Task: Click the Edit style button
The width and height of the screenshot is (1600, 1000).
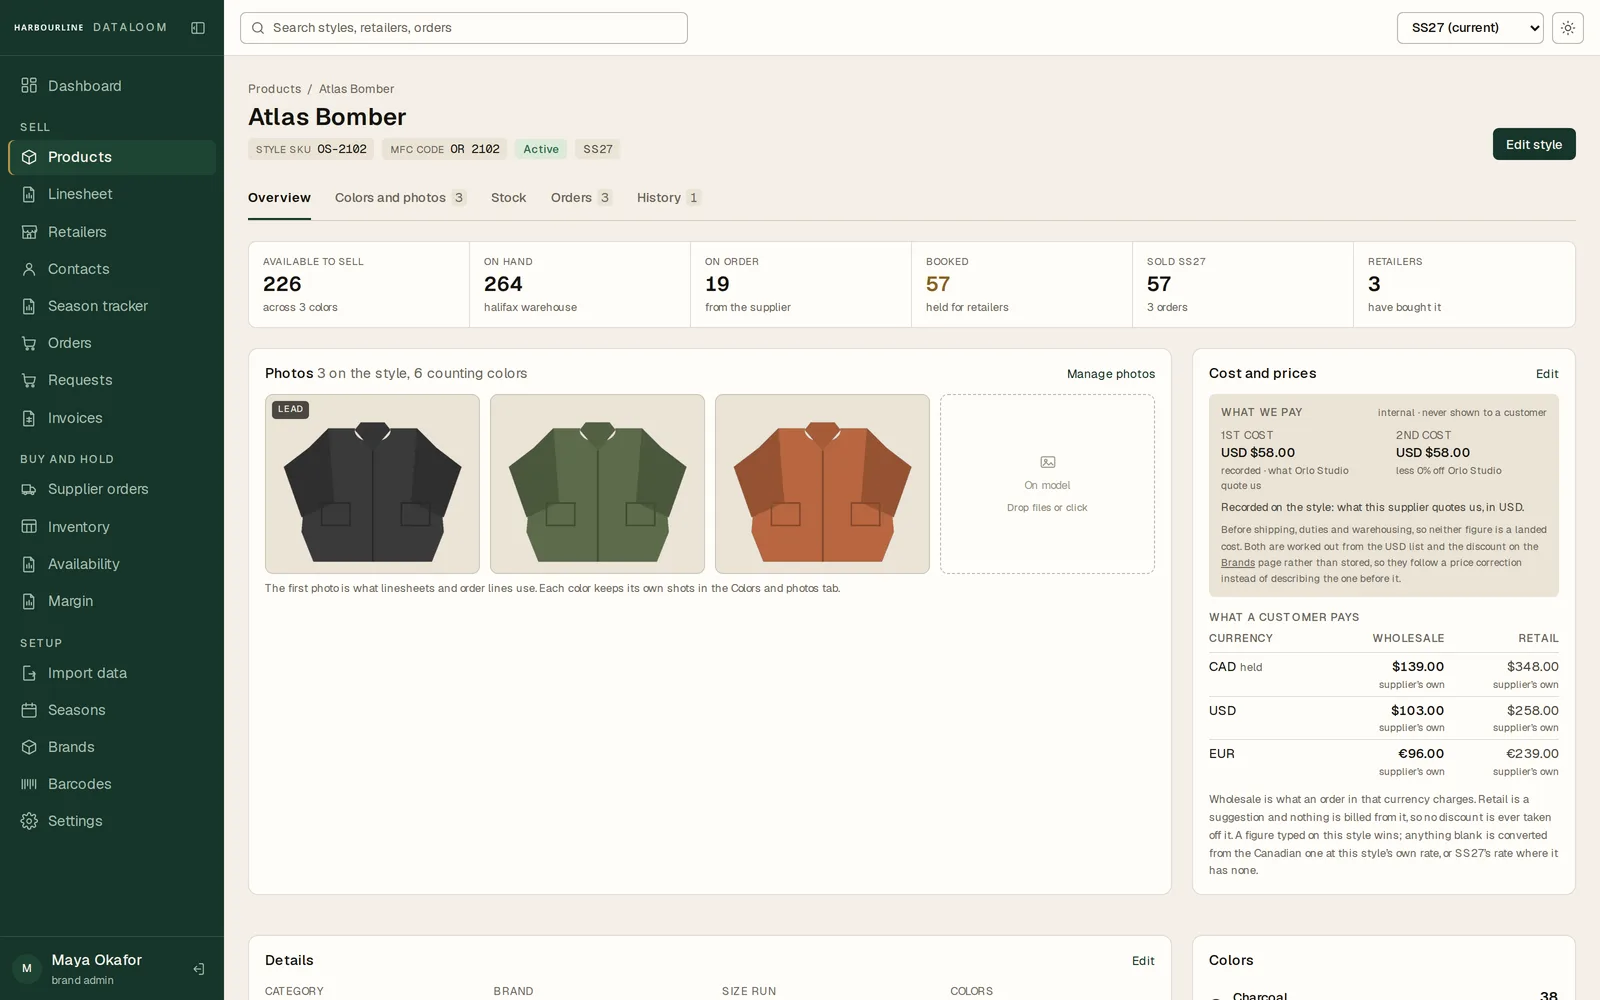Action: (x=1534, y=144)
